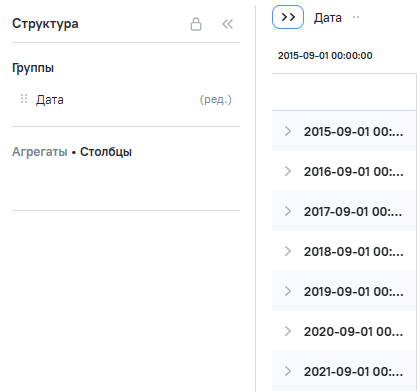
Task: Collapse the Структура panel with double chevron
Action: [228, 24]
